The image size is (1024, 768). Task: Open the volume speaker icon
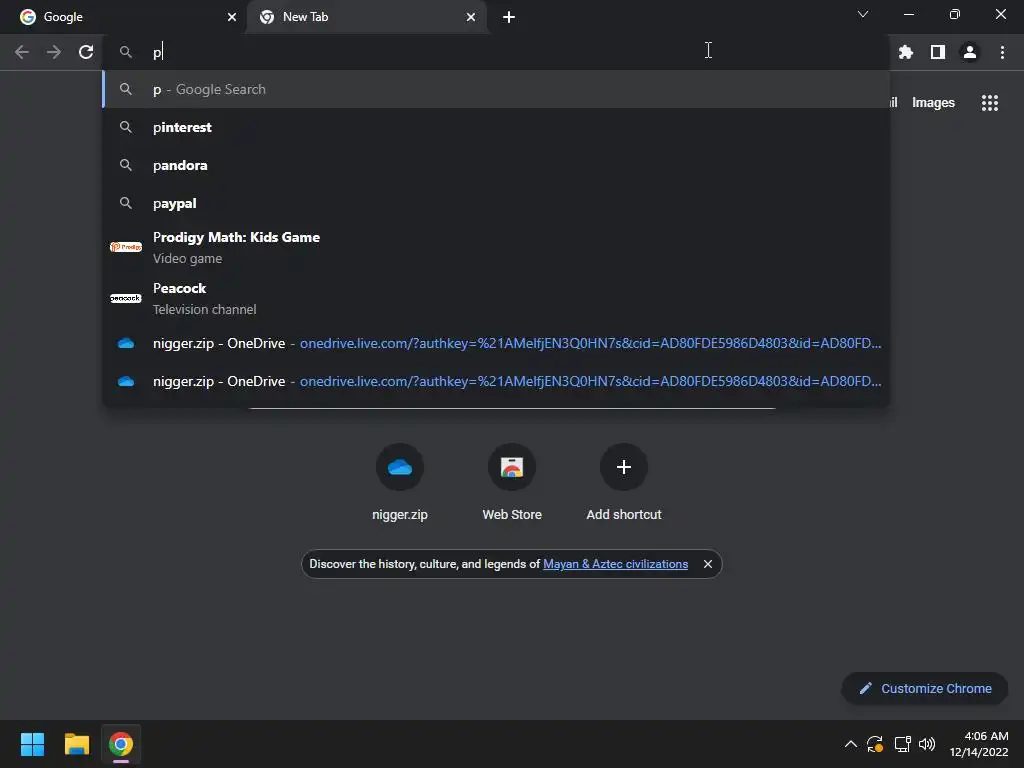[x=927, y=744]
